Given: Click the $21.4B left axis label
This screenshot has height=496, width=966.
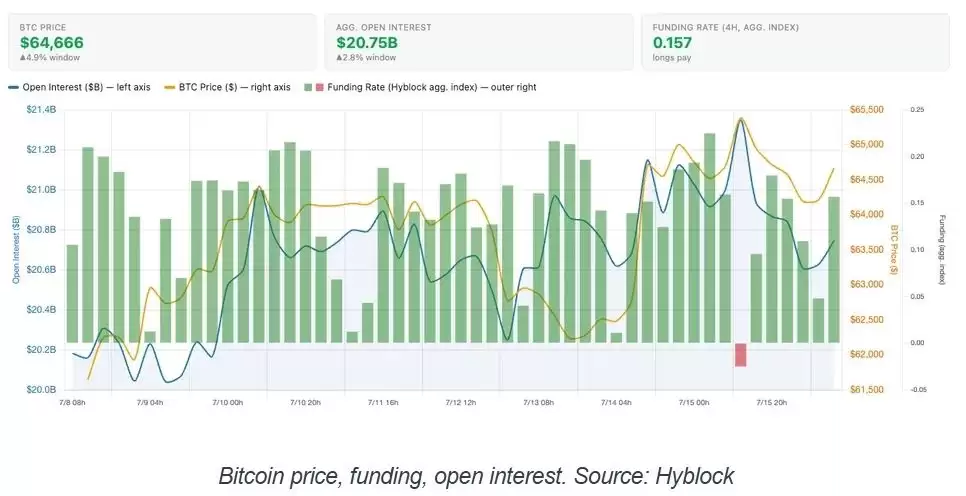Looking at the screenshot, I should tap(41, 110).
